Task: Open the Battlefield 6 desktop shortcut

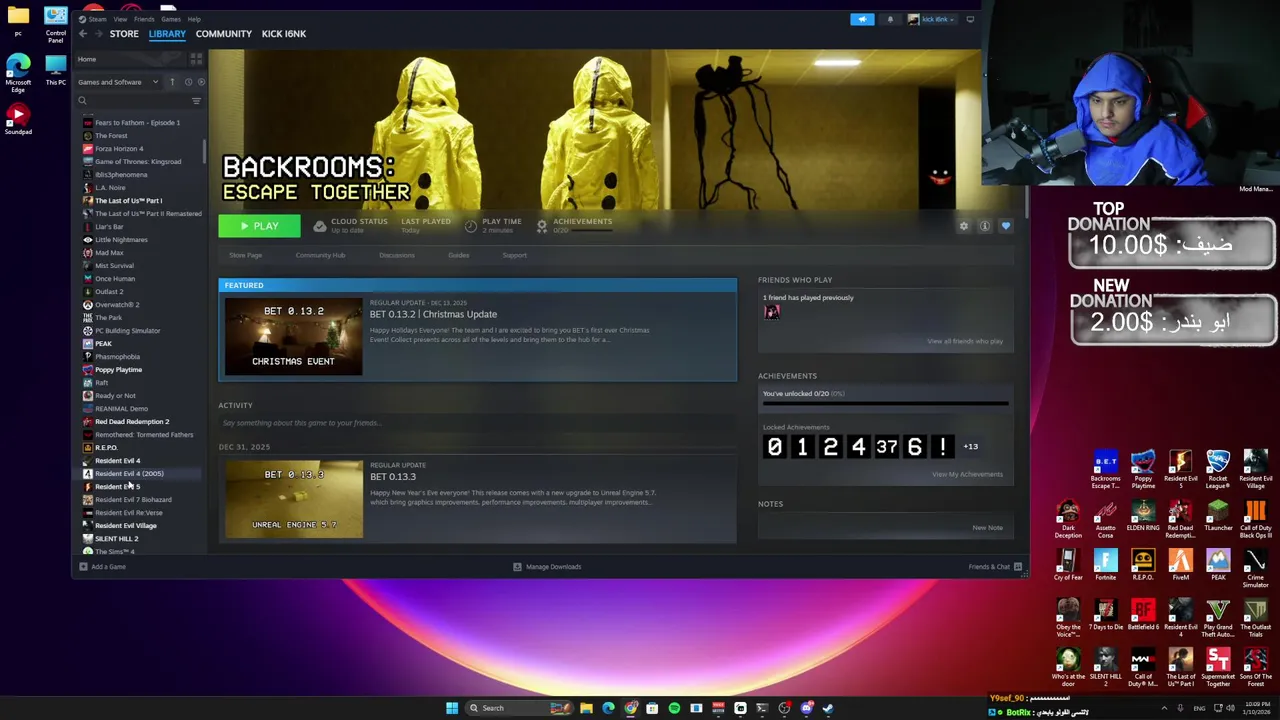Action: pyautogui.click(x=1143, y=615)
